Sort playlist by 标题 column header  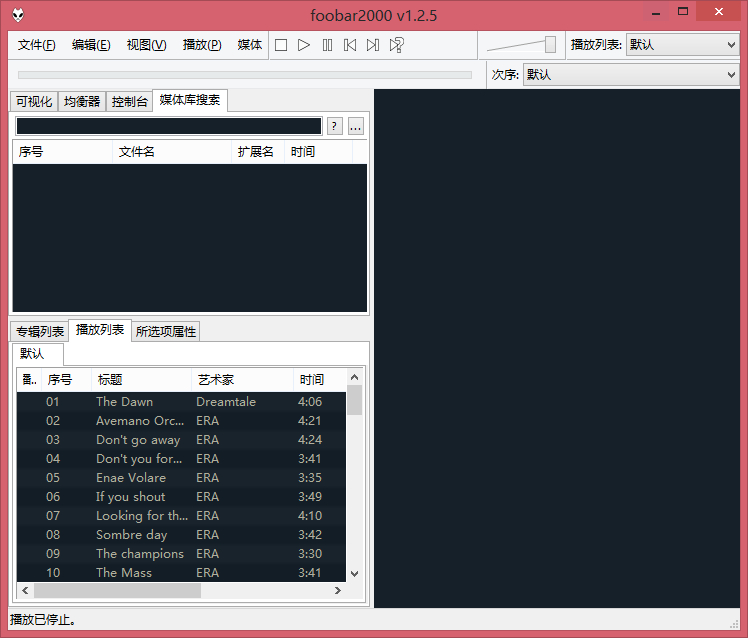coord(141,380)
